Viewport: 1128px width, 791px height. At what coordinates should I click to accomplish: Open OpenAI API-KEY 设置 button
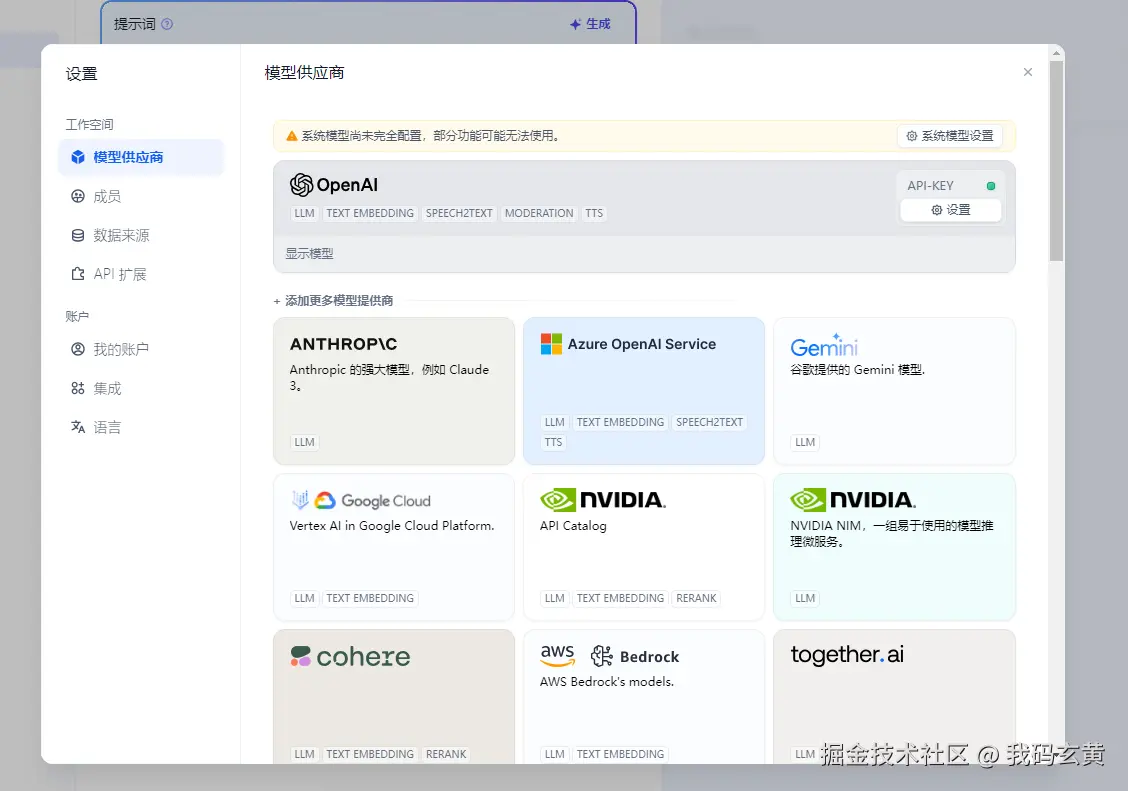pos(950,210)
